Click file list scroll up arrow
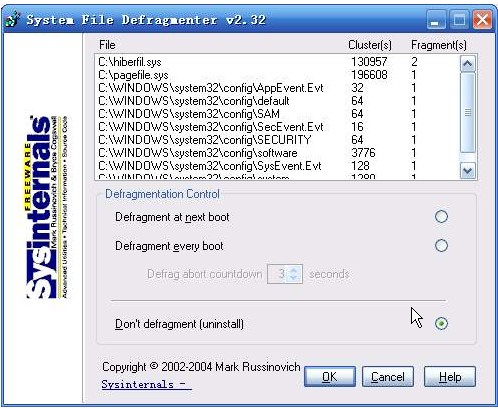 pyautogui.click(x=467, y=63)
